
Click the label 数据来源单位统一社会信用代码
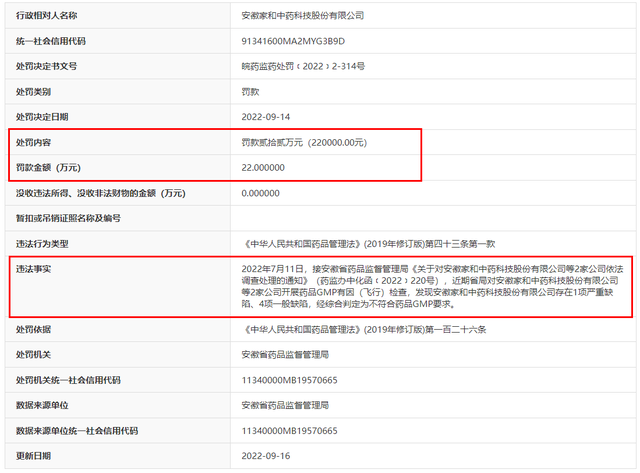77,431
